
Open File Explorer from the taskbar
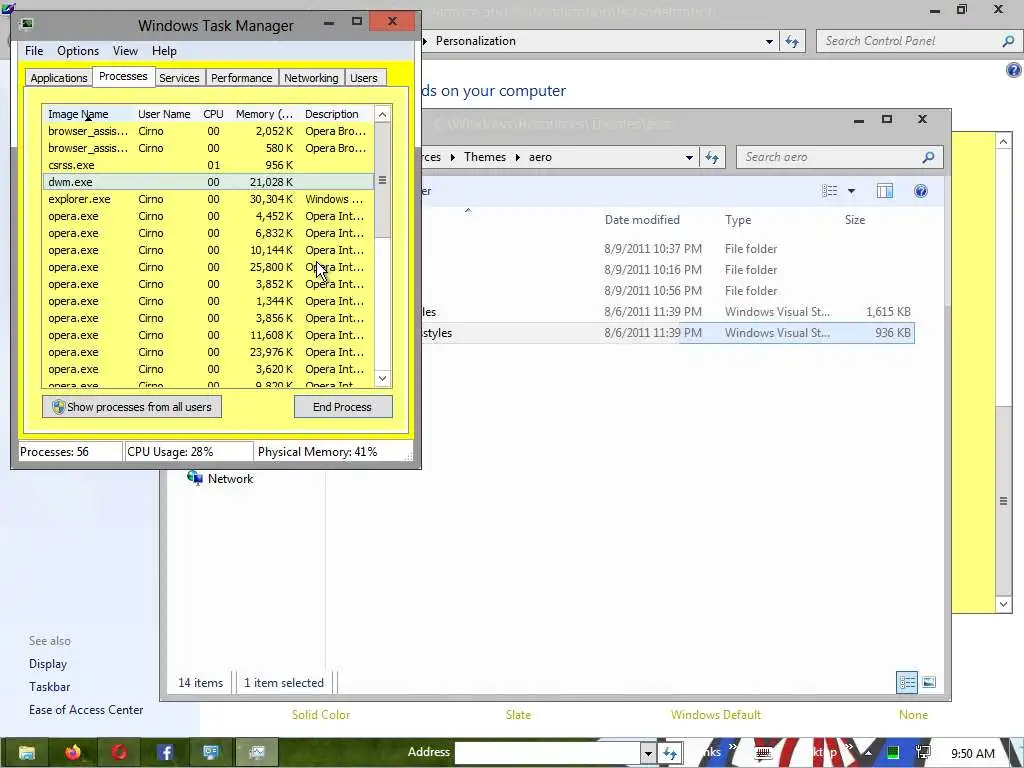tap(27, 752)
